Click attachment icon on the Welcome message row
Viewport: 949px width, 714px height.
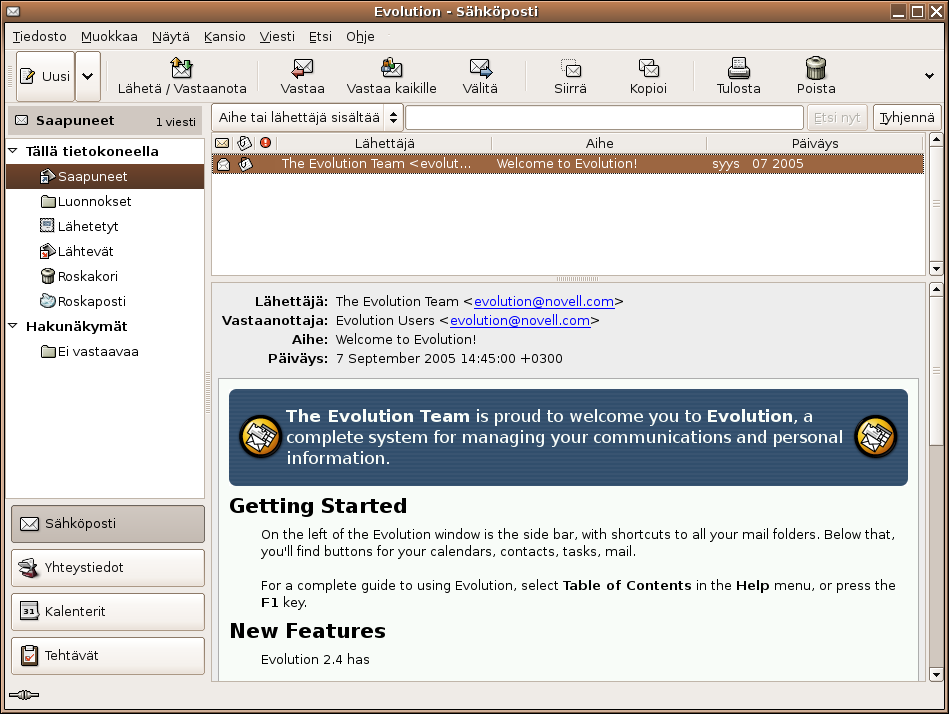tap(246, 164)
